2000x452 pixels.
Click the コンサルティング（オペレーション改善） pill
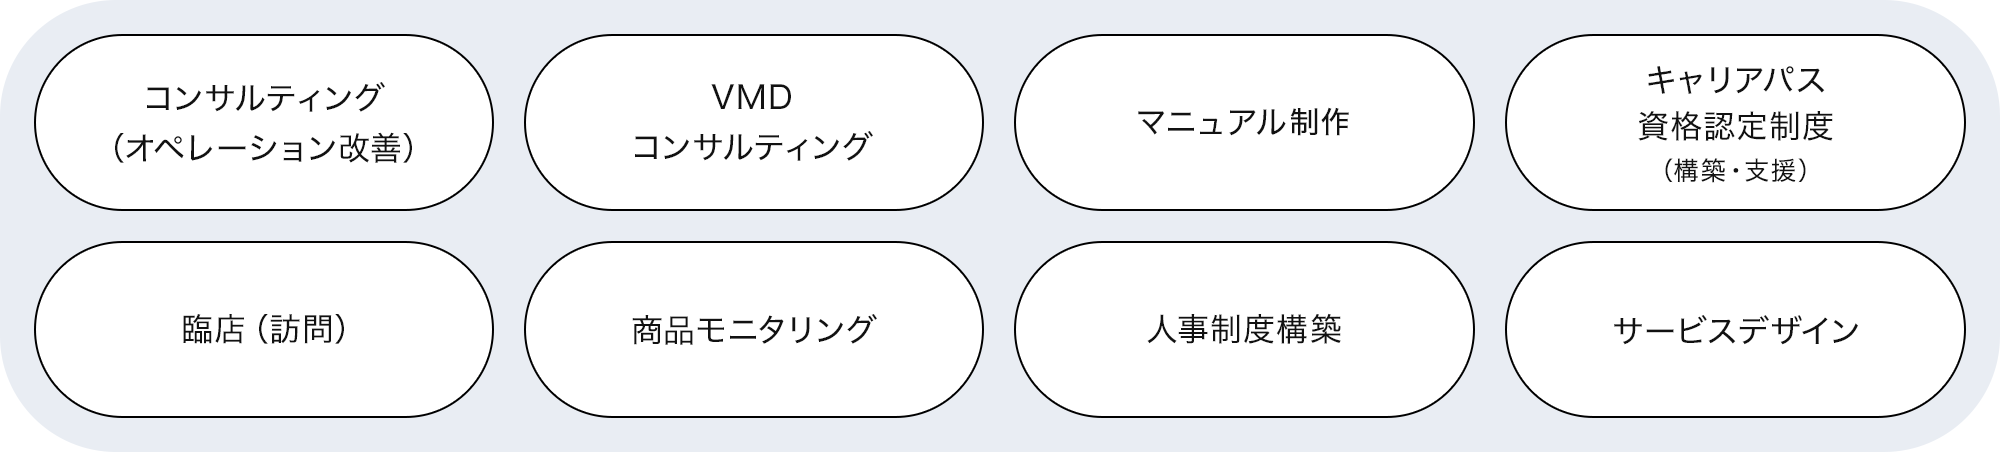264,123
